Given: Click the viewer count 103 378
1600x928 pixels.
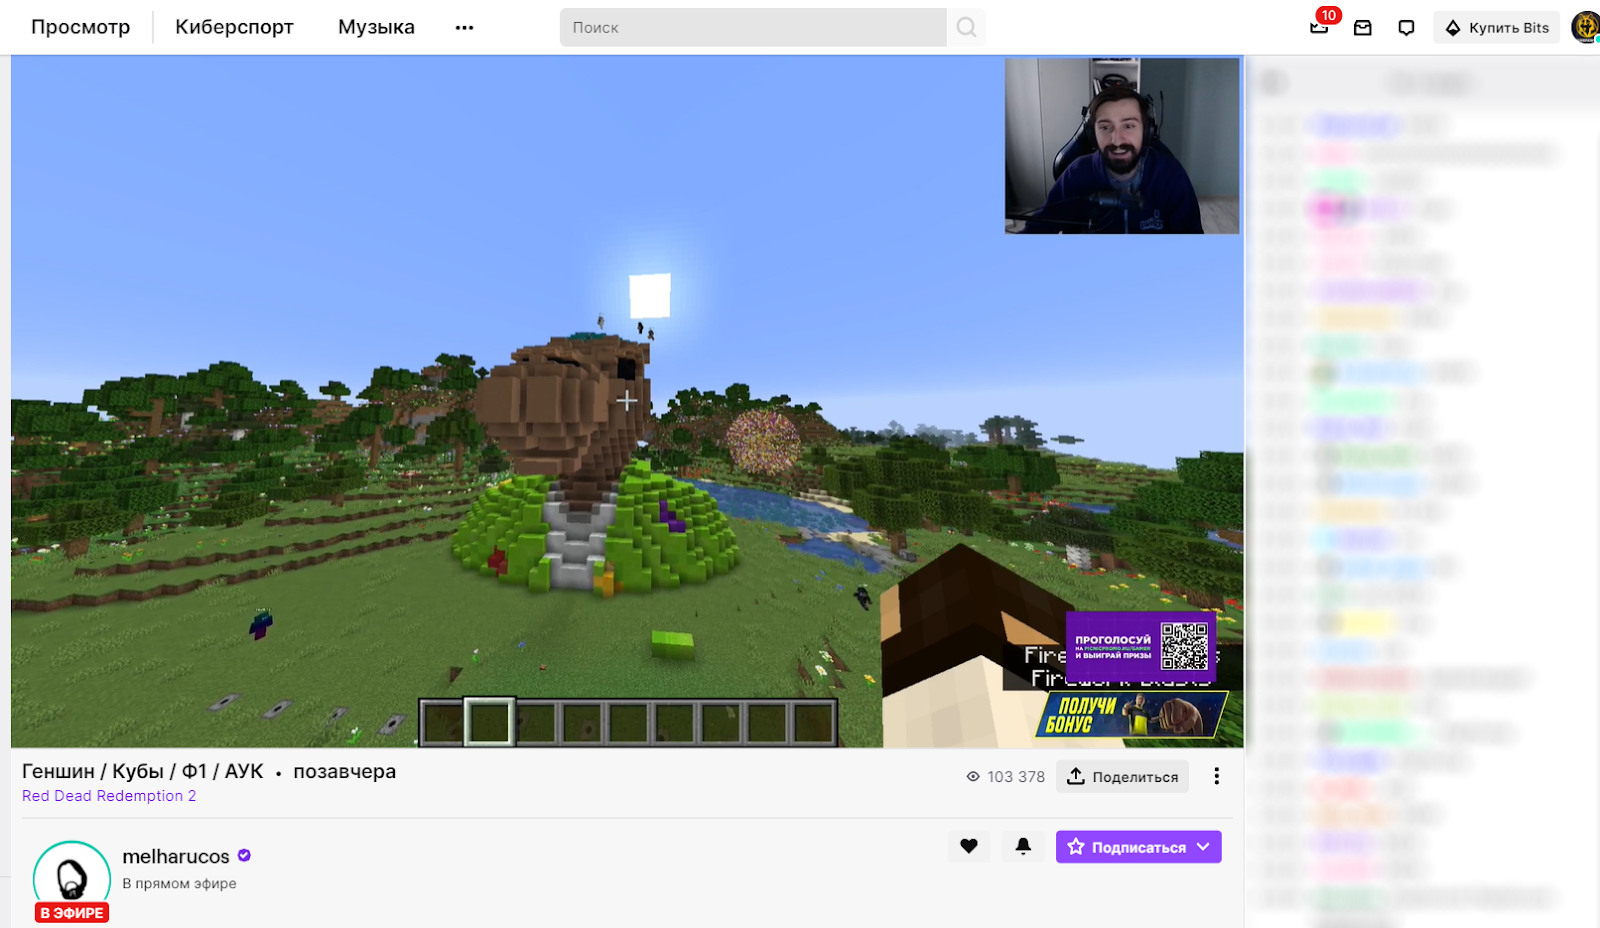Looking at the screenshot, I should click(x=1005, y=777).
